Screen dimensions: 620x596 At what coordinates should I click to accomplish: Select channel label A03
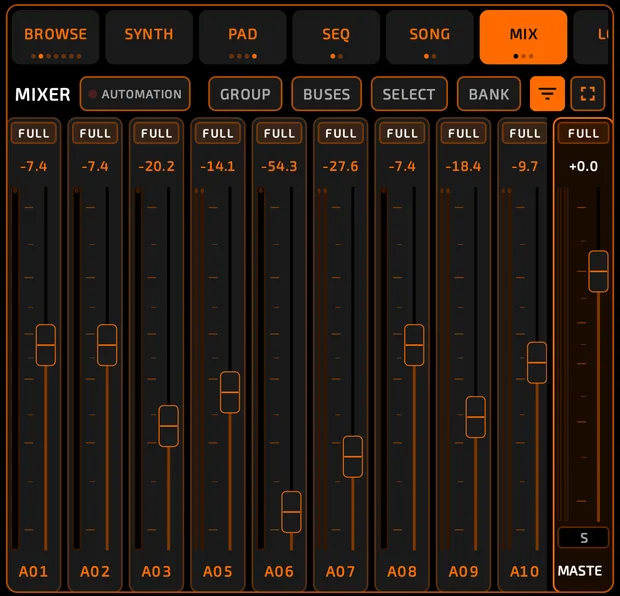click(x=157, y=571)
